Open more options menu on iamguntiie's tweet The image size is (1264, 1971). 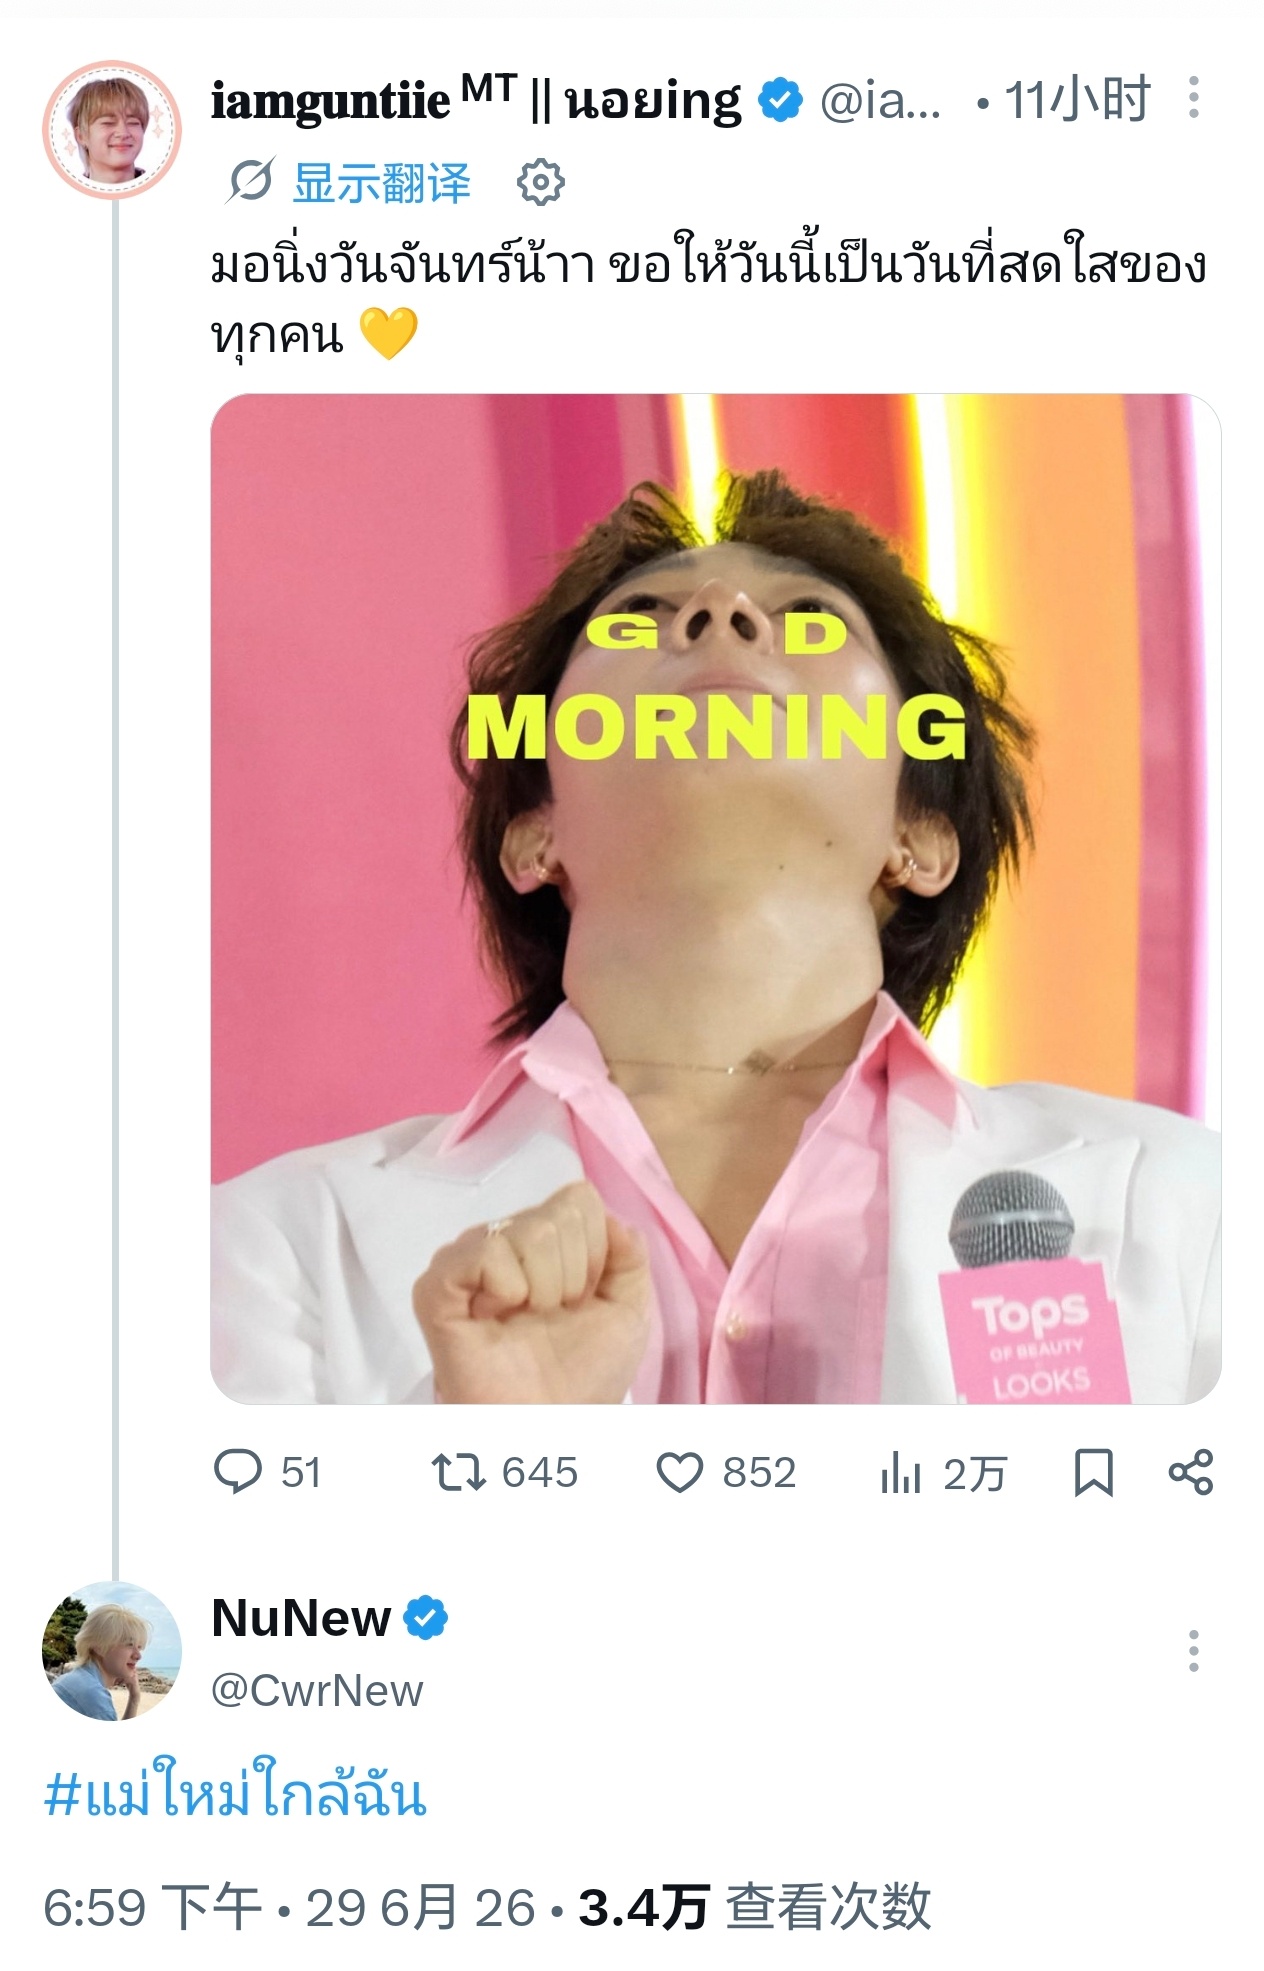(x=1193, y=97)
